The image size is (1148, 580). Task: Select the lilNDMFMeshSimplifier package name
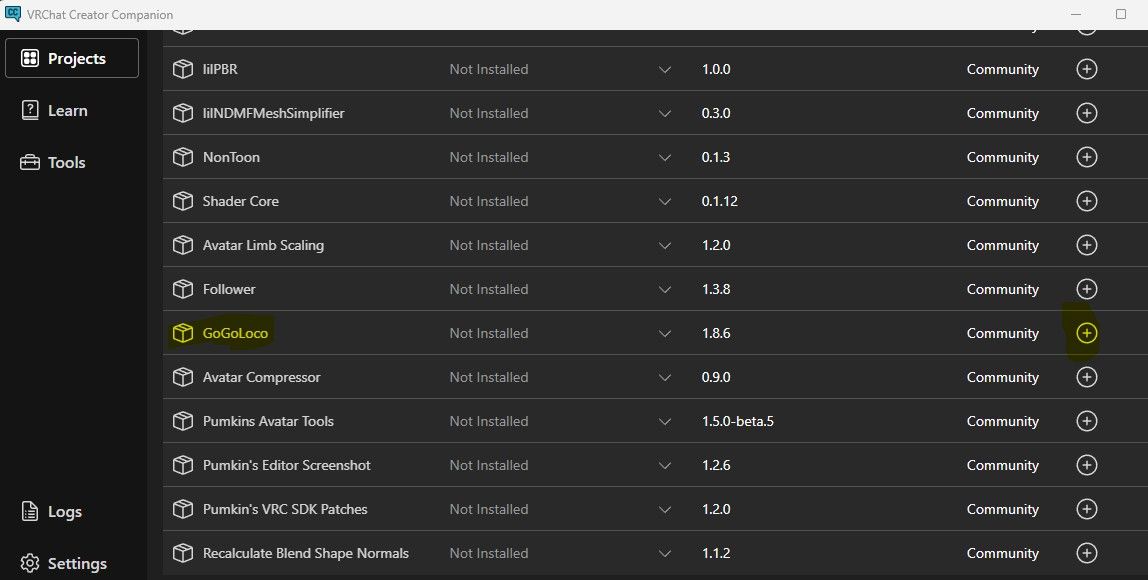[273, 114]
